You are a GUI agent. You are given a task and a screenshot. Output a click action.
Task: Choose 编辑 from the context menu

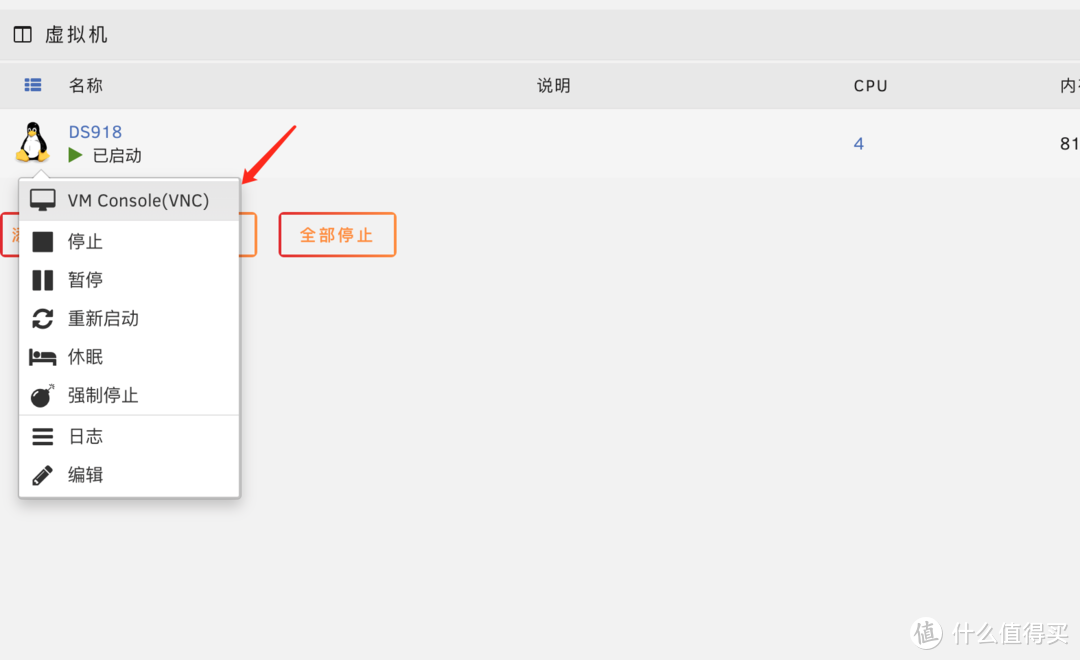click(86, 473)
